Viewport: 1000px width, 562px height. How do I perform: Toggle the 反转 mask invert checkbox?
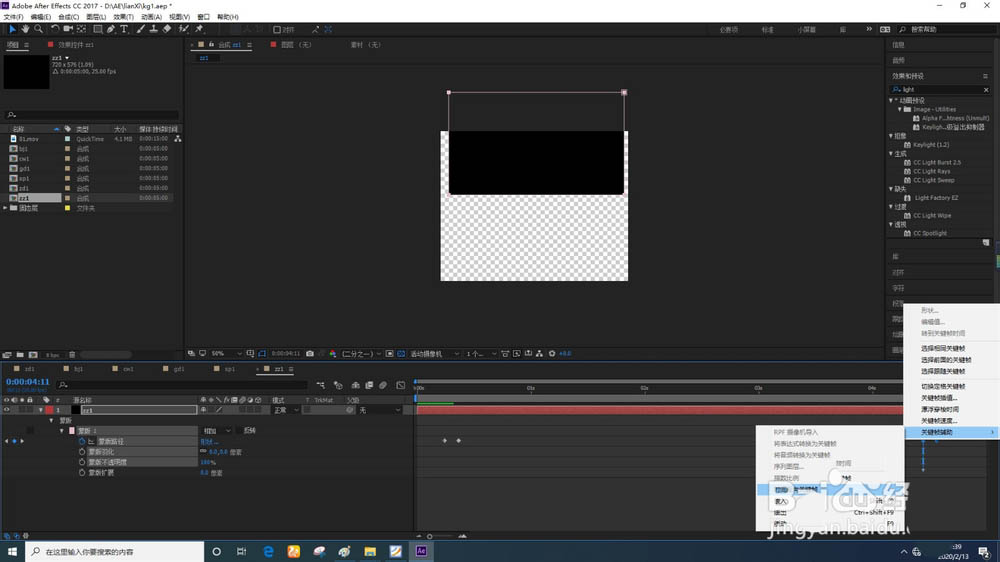(x=238, y=431)
